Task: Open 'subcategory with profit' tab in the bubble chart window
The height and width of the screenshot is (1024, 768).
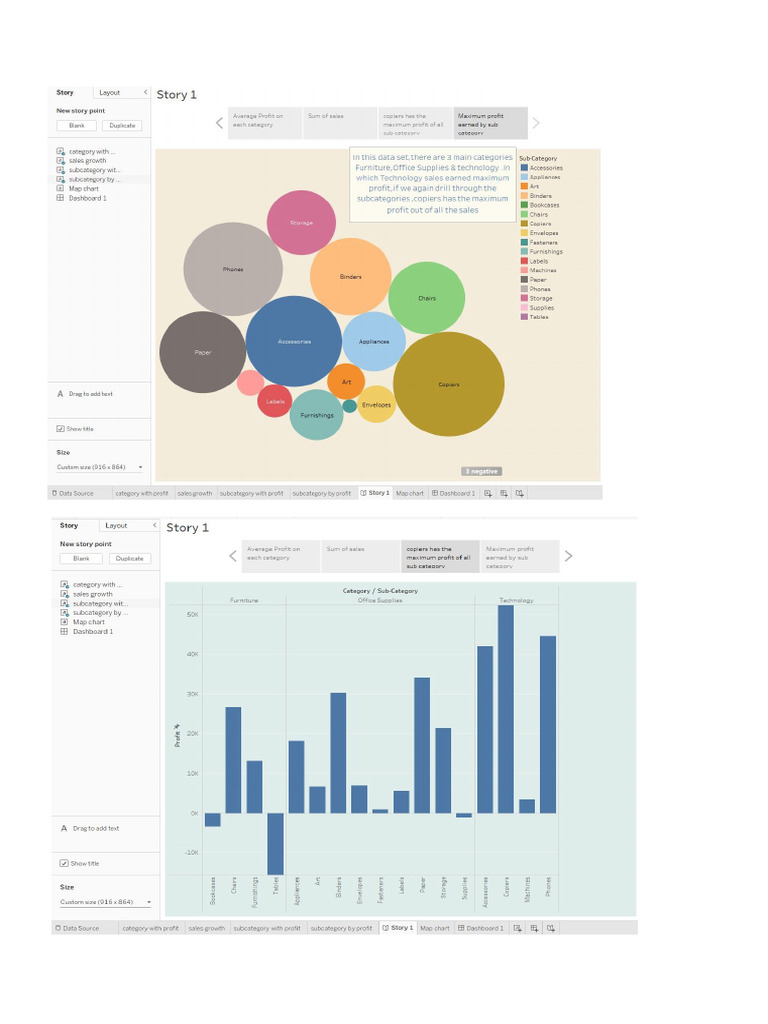Action: pyautogui.click(x=251, y=494)
